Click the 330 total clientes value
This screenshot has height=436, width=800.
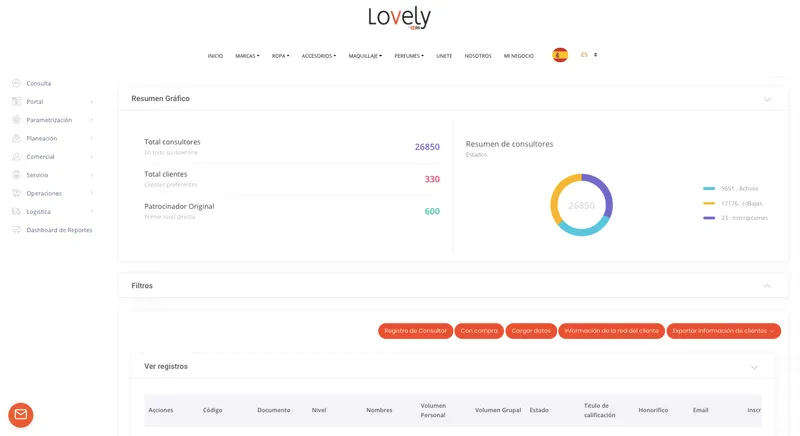click(432, 179)
